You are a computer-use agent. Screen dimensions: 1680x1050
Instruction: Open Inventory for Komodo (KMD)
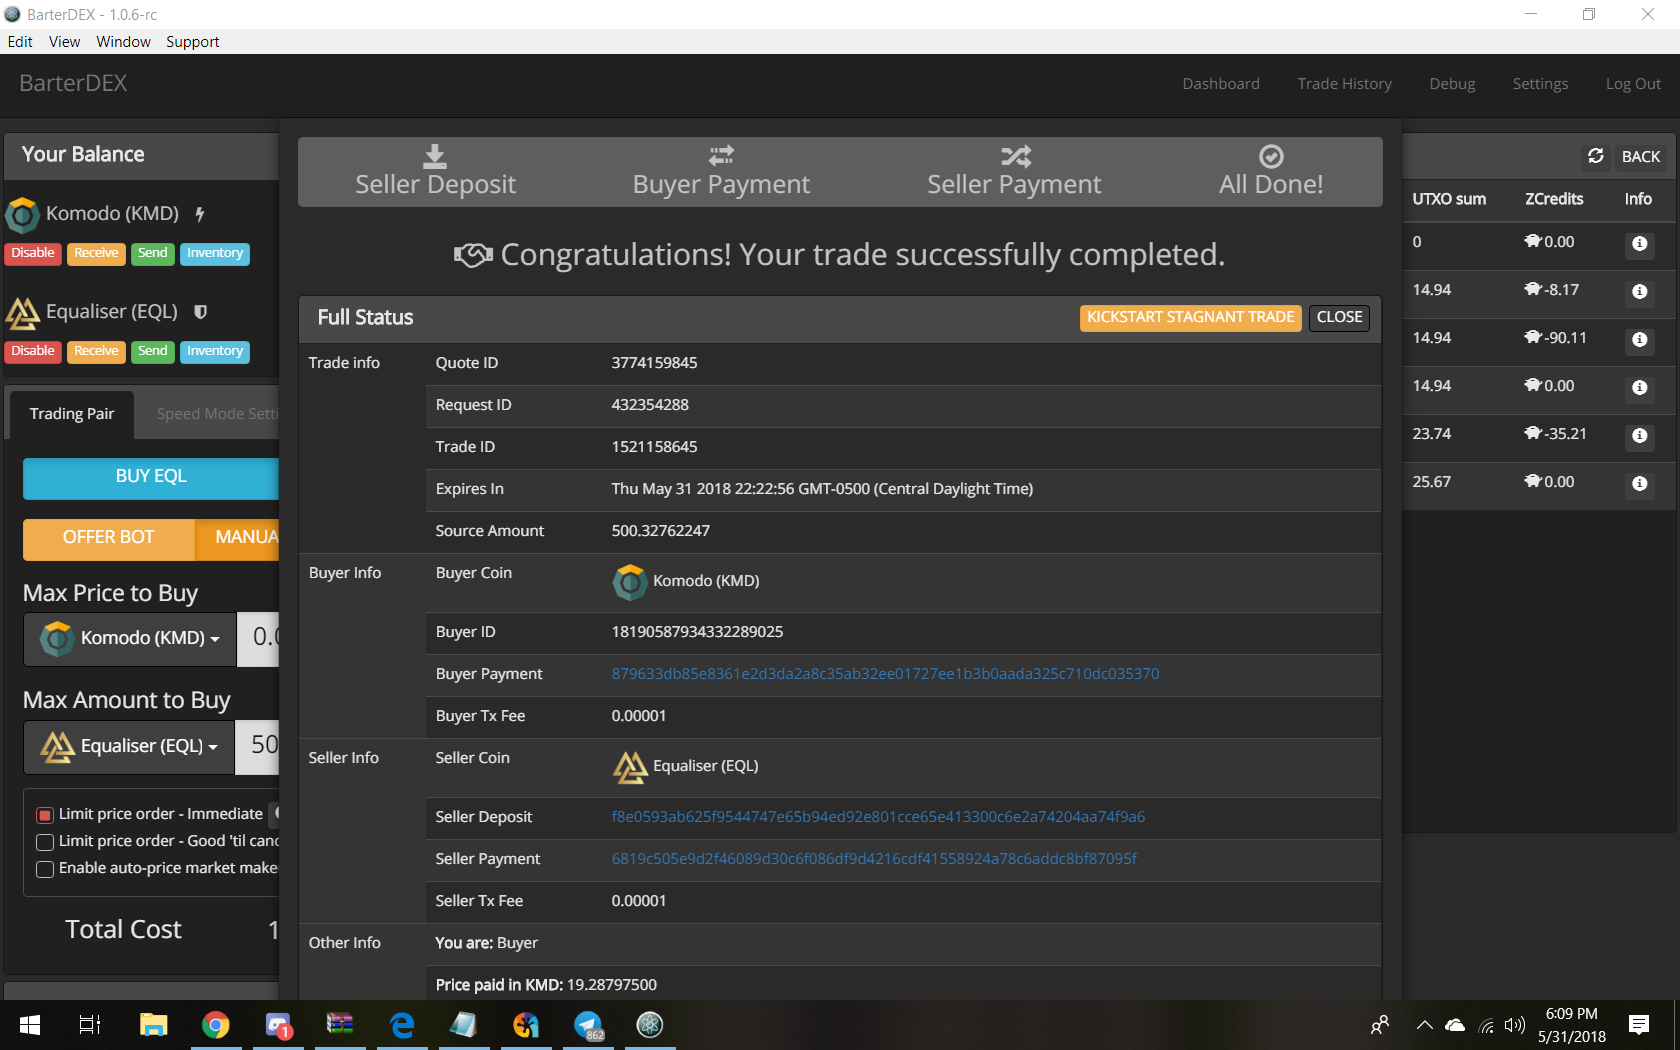pyautogui.click(x=215, y=254)
